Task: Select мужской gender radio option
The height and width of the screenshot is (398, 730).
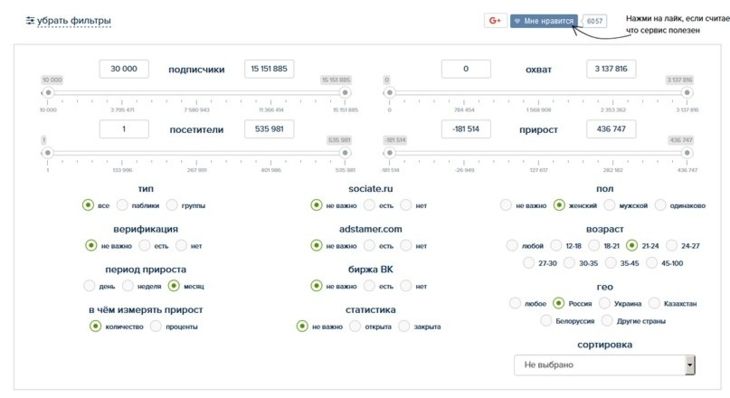Action: (x=609, y=205)
